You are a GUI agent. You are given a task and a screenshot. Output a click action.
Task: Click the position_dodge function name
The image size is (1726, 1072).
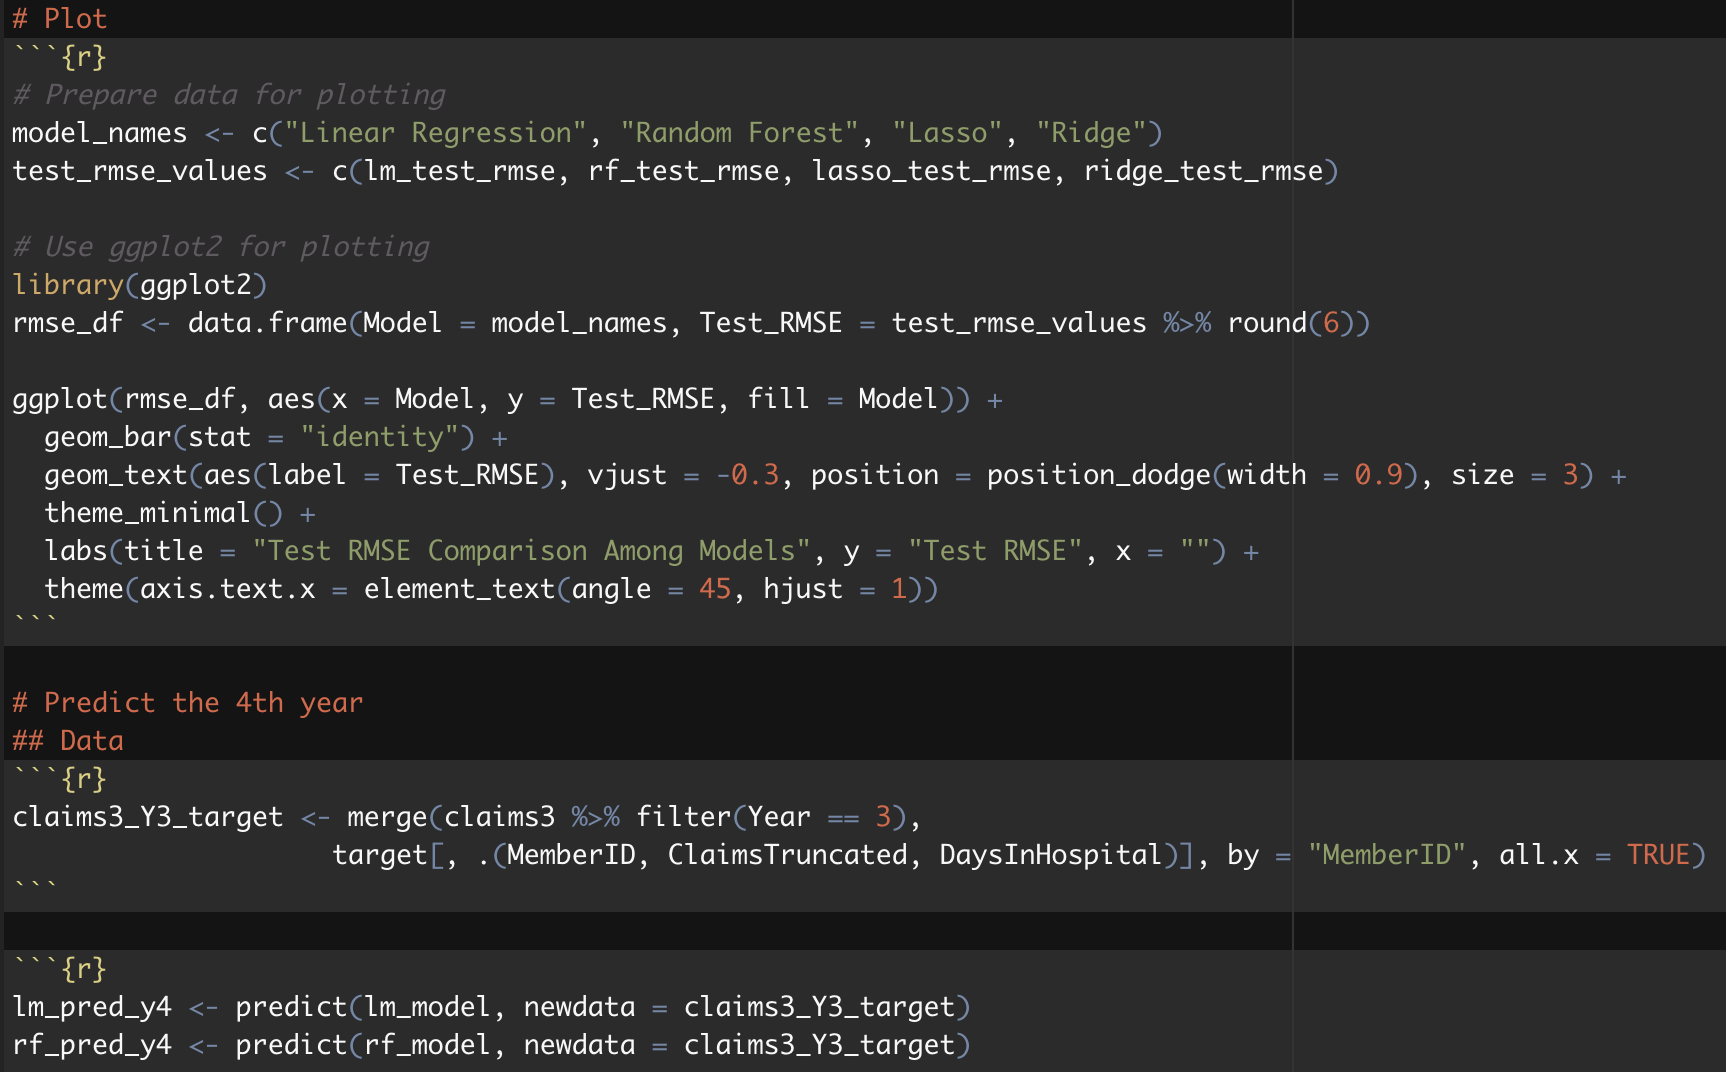[x=1099, y=475]
